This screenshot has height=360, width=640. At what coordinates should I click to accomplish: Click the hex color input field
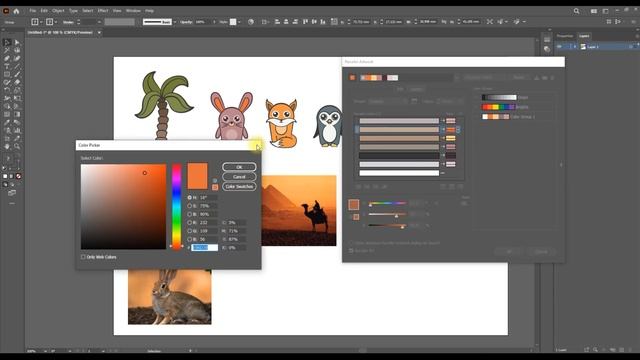204,247
